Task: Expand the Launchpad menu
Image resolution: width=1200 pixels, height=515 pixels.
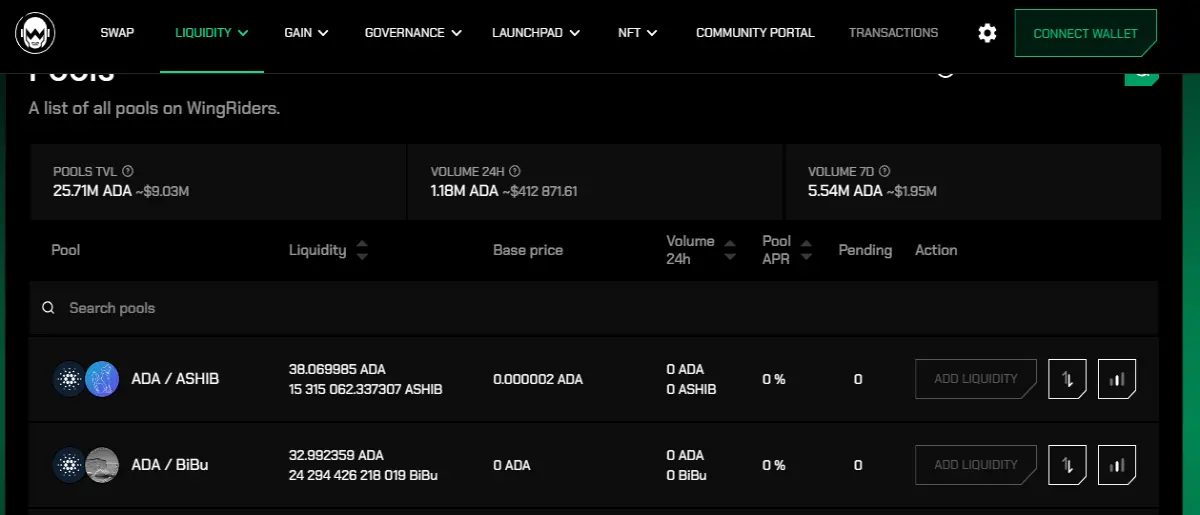Action: (536, 33)
